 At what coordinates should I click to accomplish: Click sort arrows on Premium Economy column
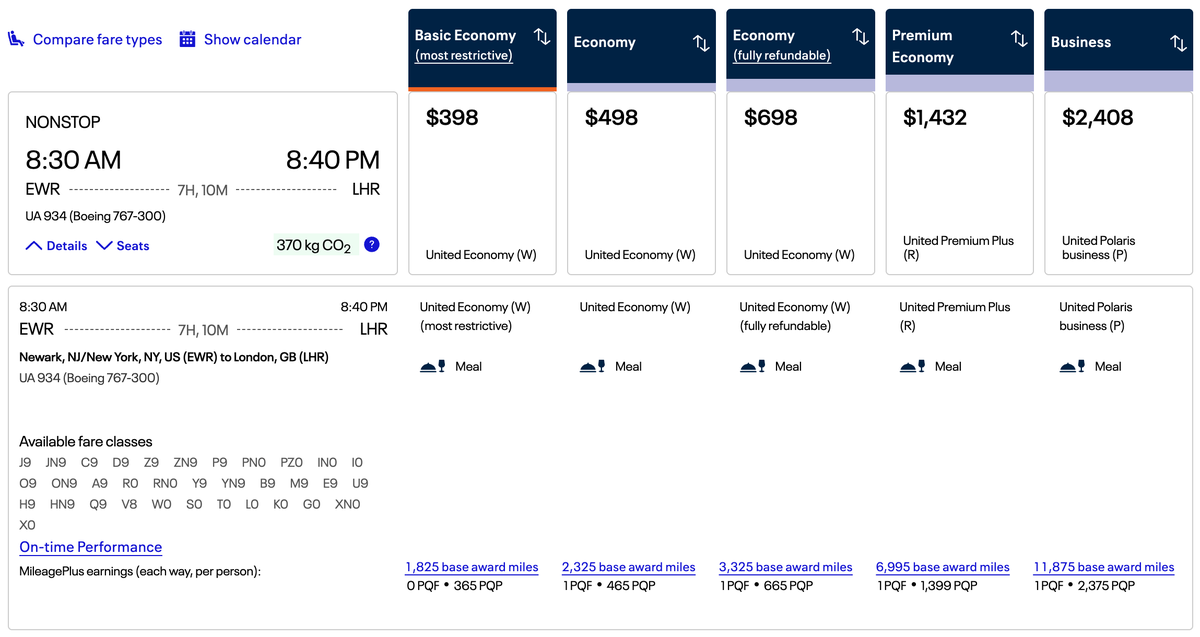(x=1019, y=36)
